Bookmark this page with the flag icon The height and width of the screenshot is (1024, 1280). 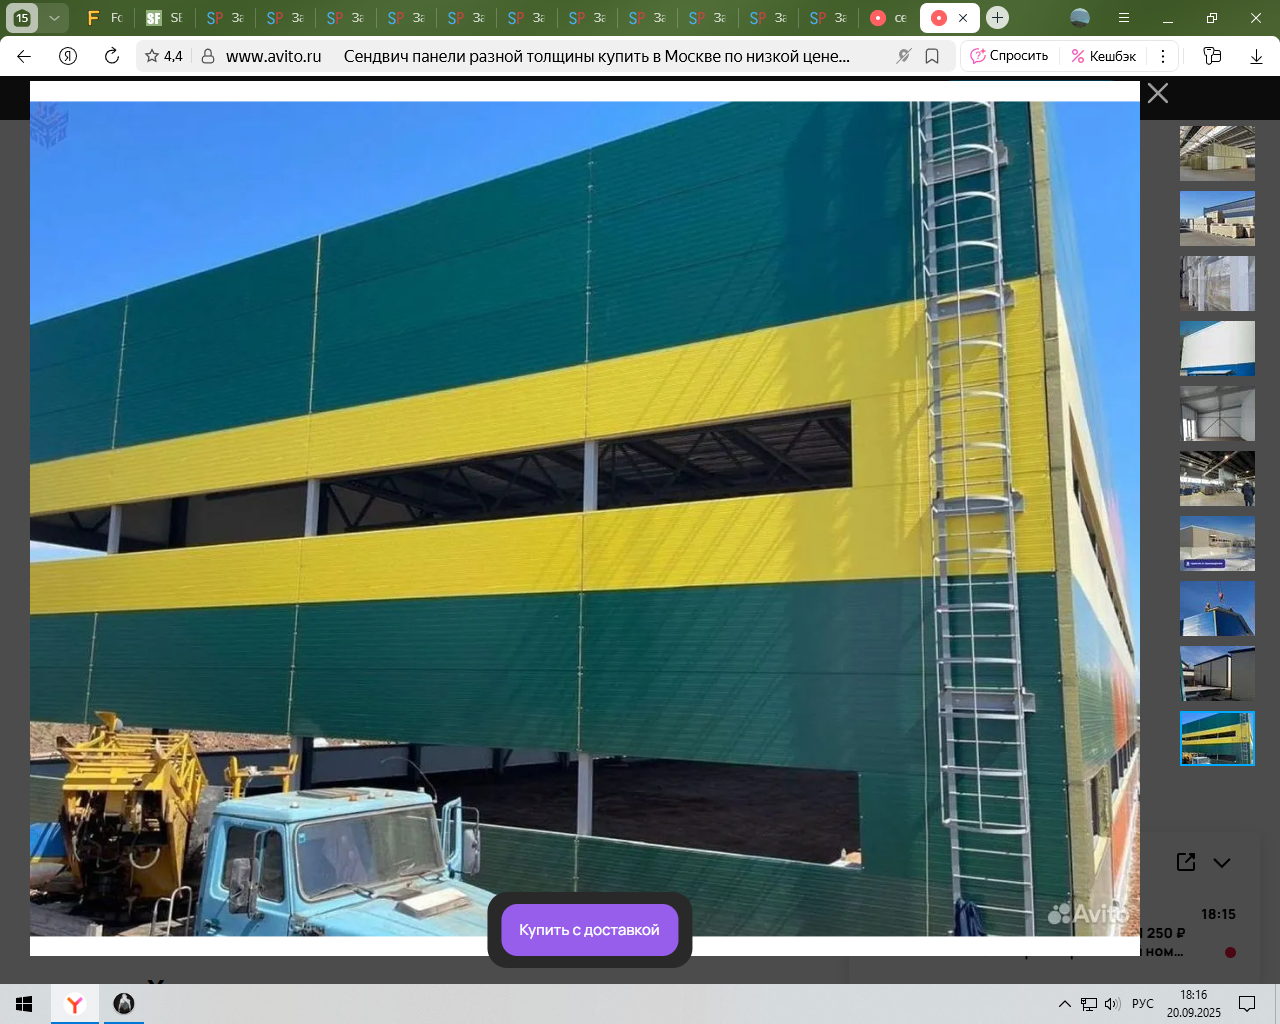point(932,56)
